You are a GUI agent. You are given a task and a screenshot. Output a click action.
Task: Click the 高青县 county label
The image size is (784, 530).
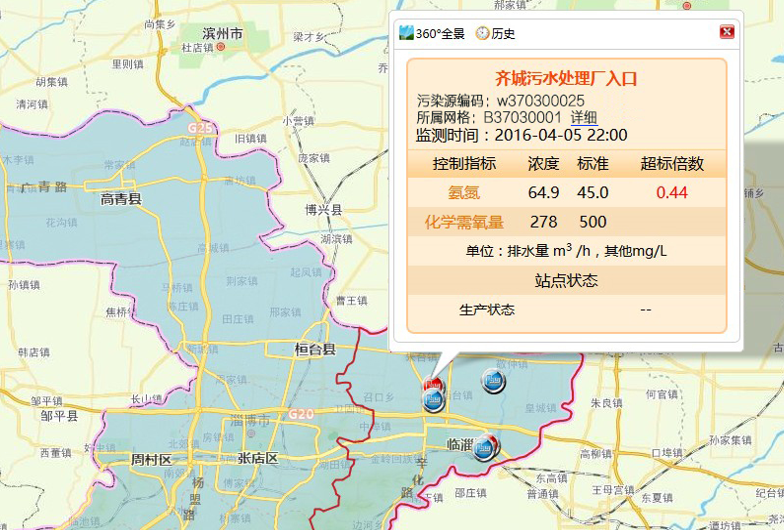pos(121,200)
